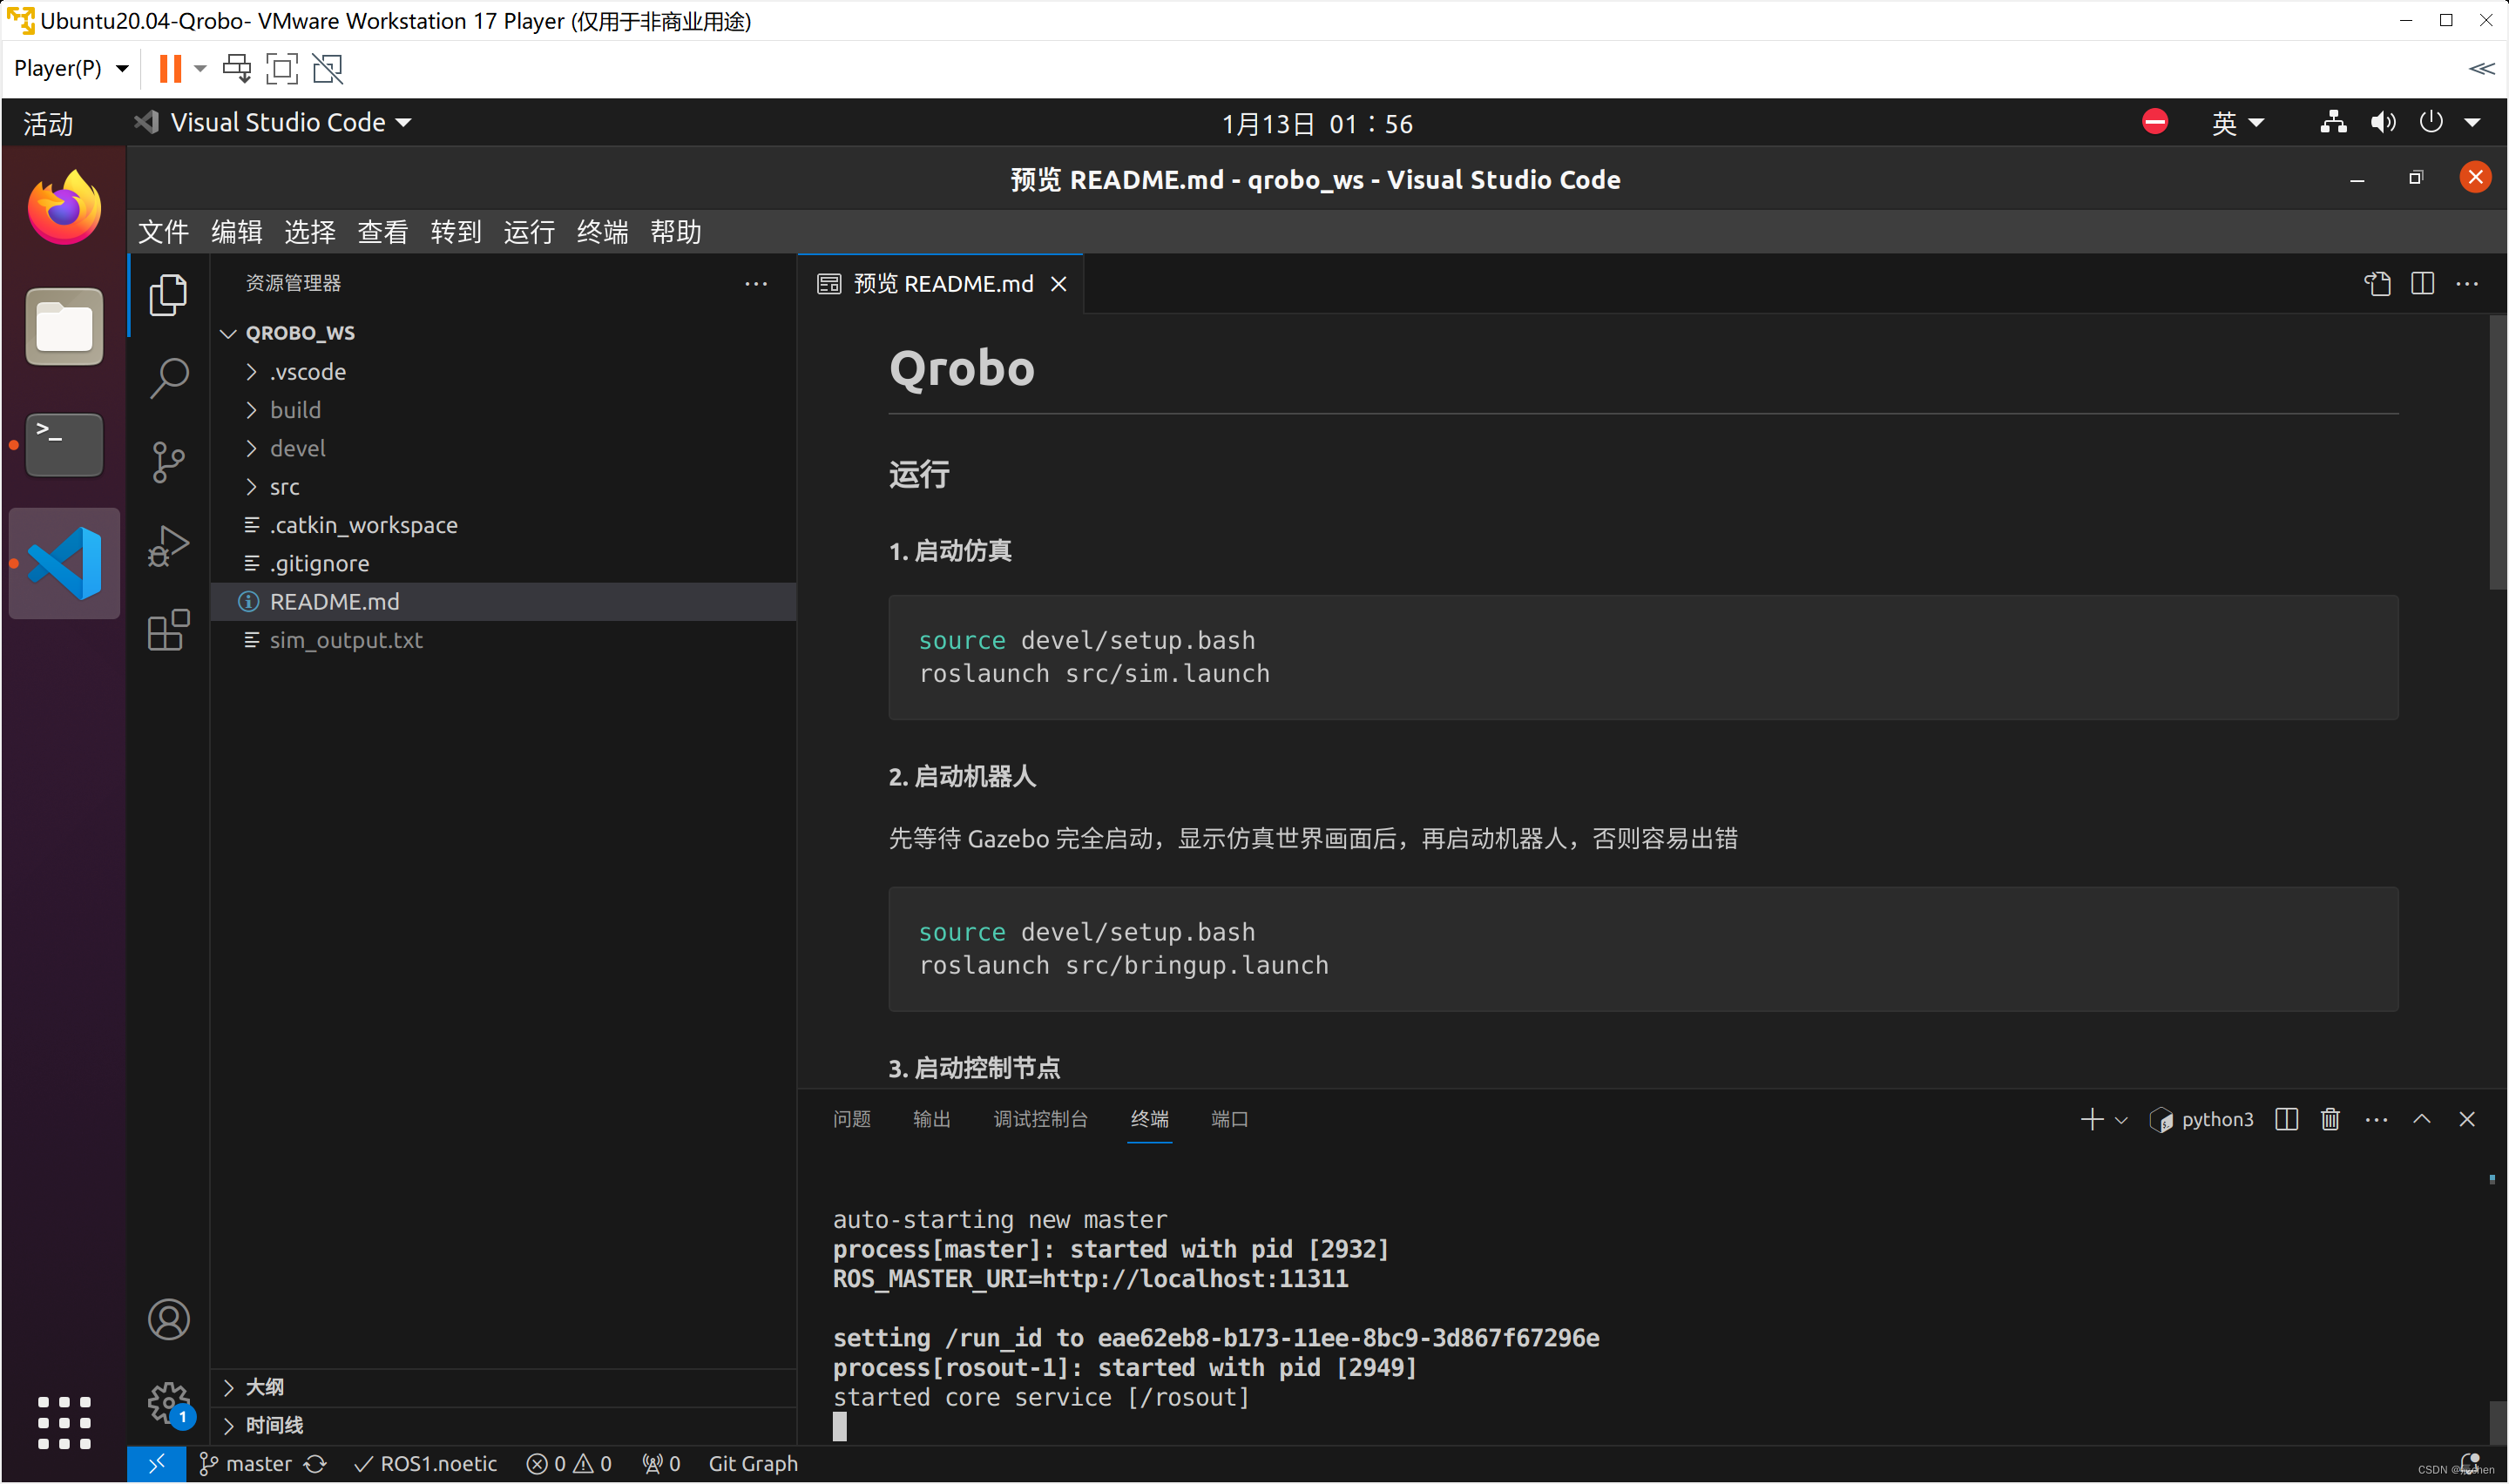Kill the terminal with trash icon
The image size is (2509, 1484).
coord(2330,1119)
